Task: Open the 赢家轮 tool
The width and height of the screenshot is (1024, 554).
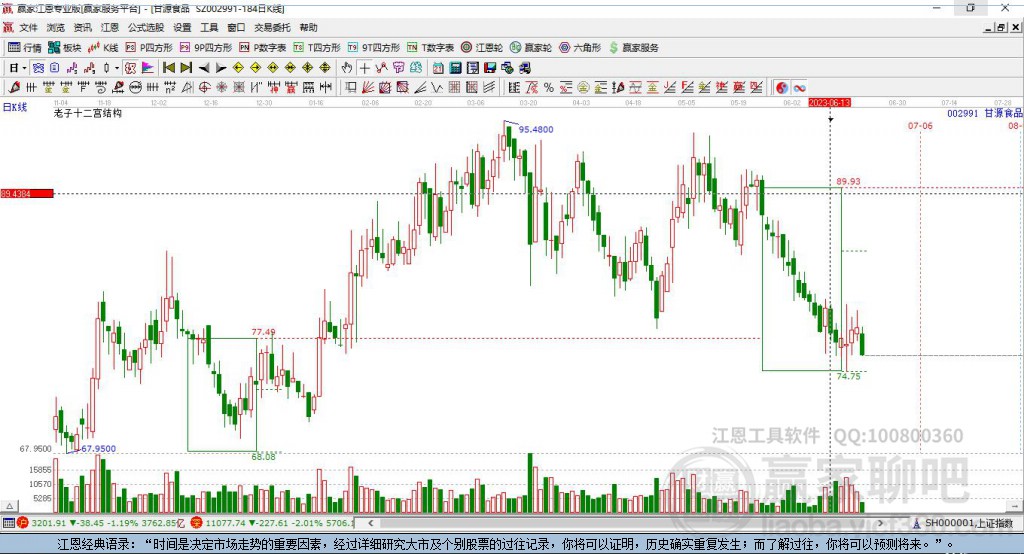Action: coord(531,48)
